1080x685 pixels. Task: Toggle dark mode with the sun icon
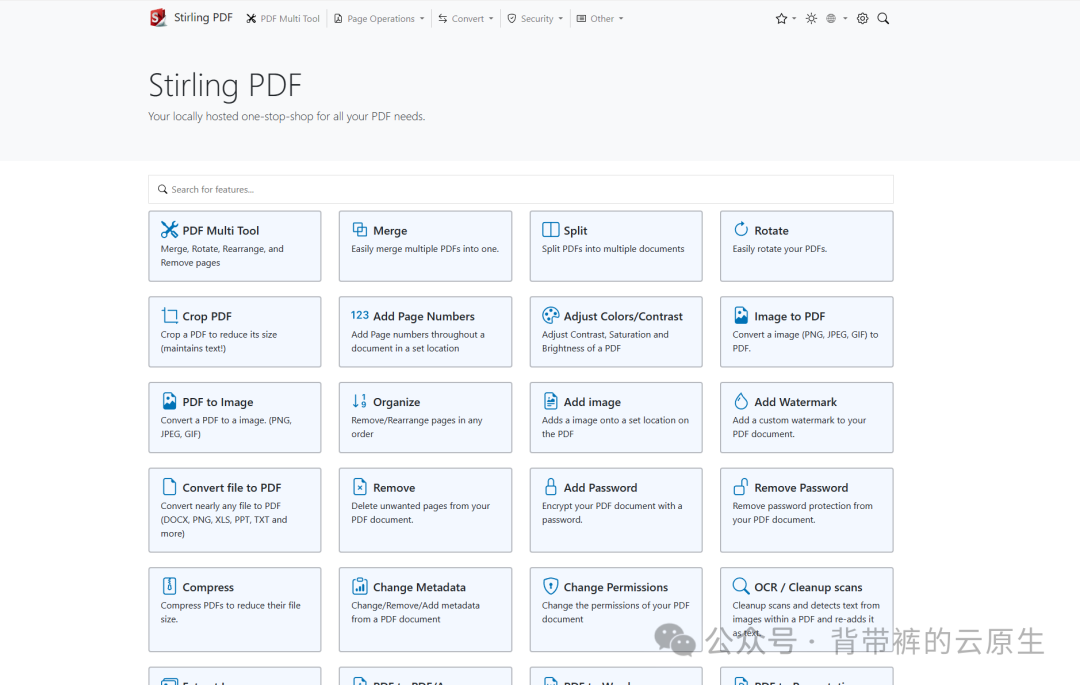[811, 19]
